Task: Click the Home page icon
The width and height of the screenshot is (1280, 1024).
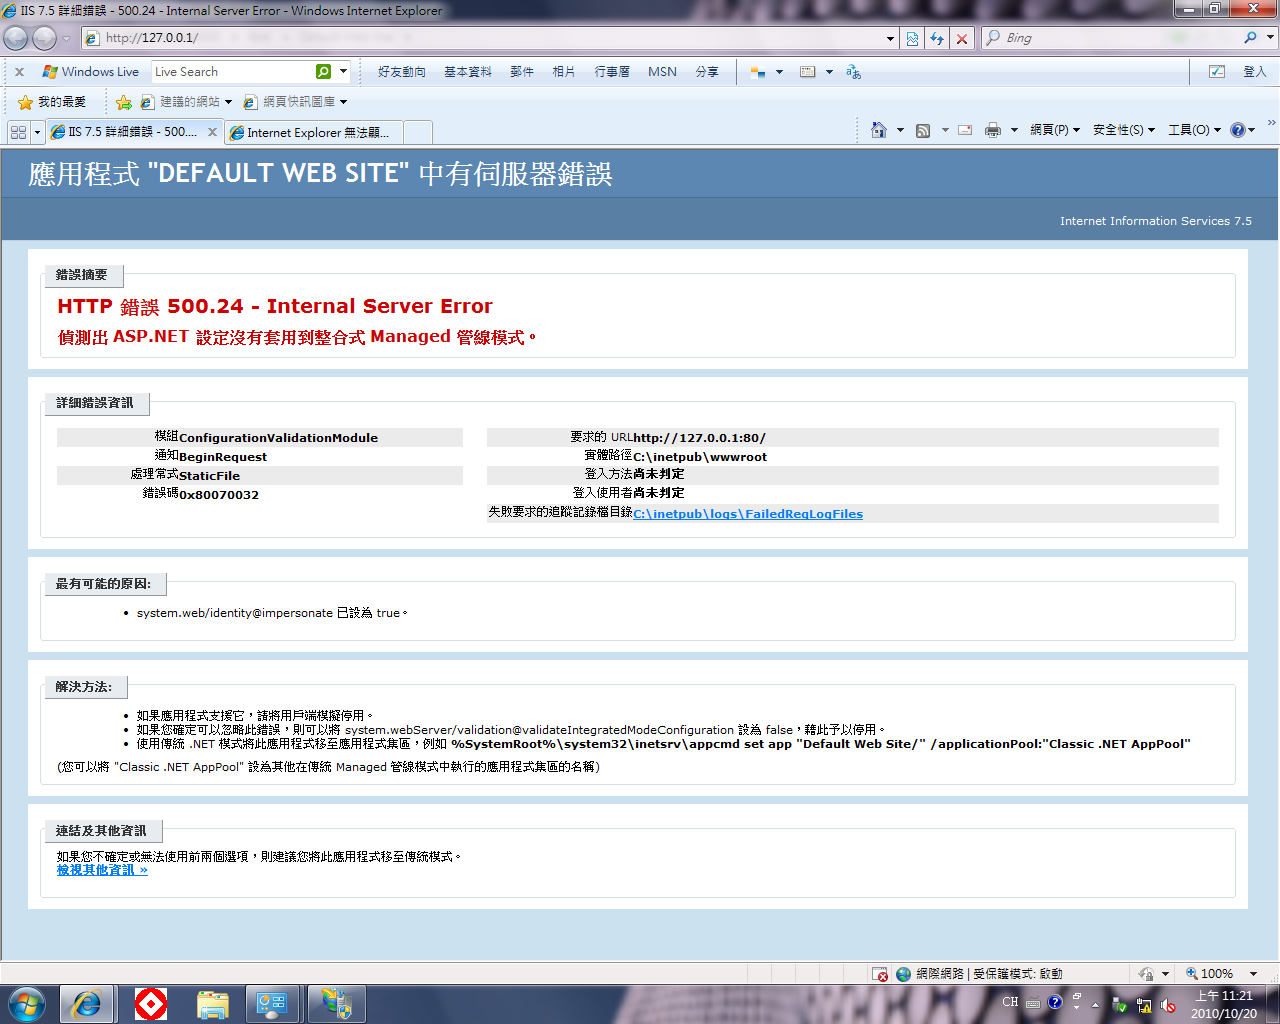Action: tap(879, 130)
